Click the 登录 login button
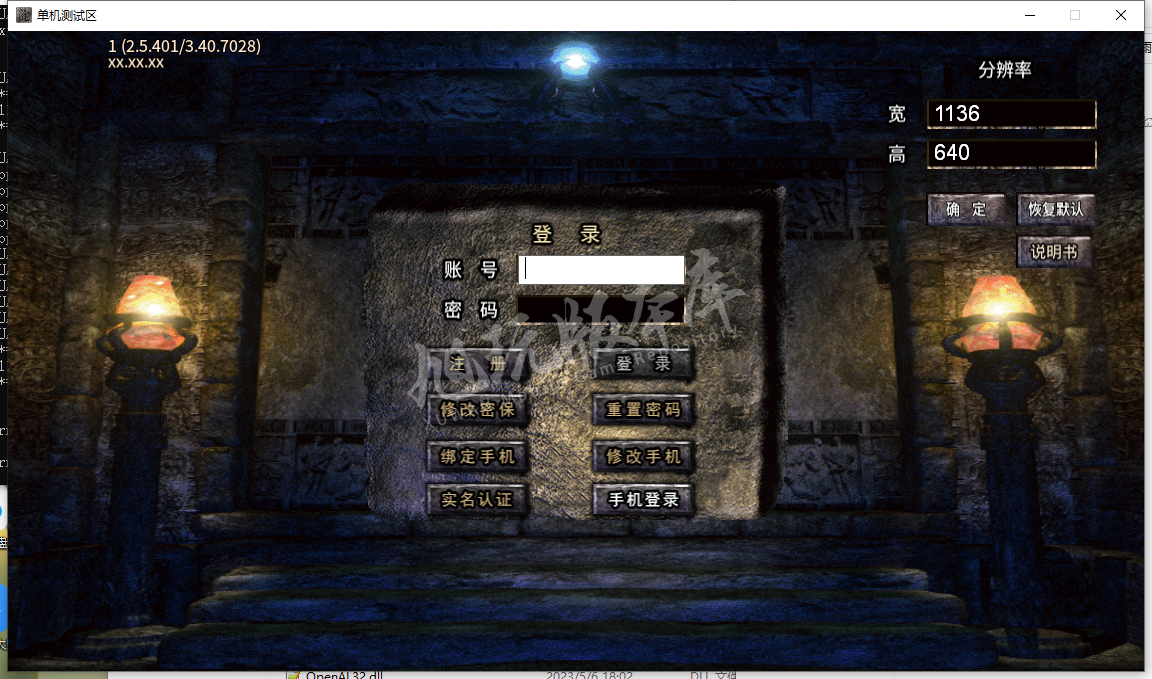Viewport: 1152px width, 679px height. tap(644, 364)
